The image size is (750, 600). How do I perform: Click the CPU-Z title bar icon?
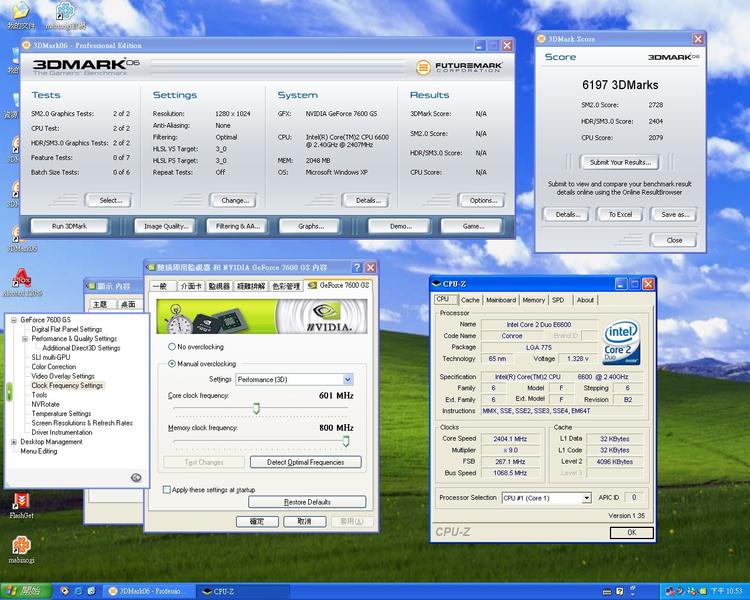click(x=436, y=284)
